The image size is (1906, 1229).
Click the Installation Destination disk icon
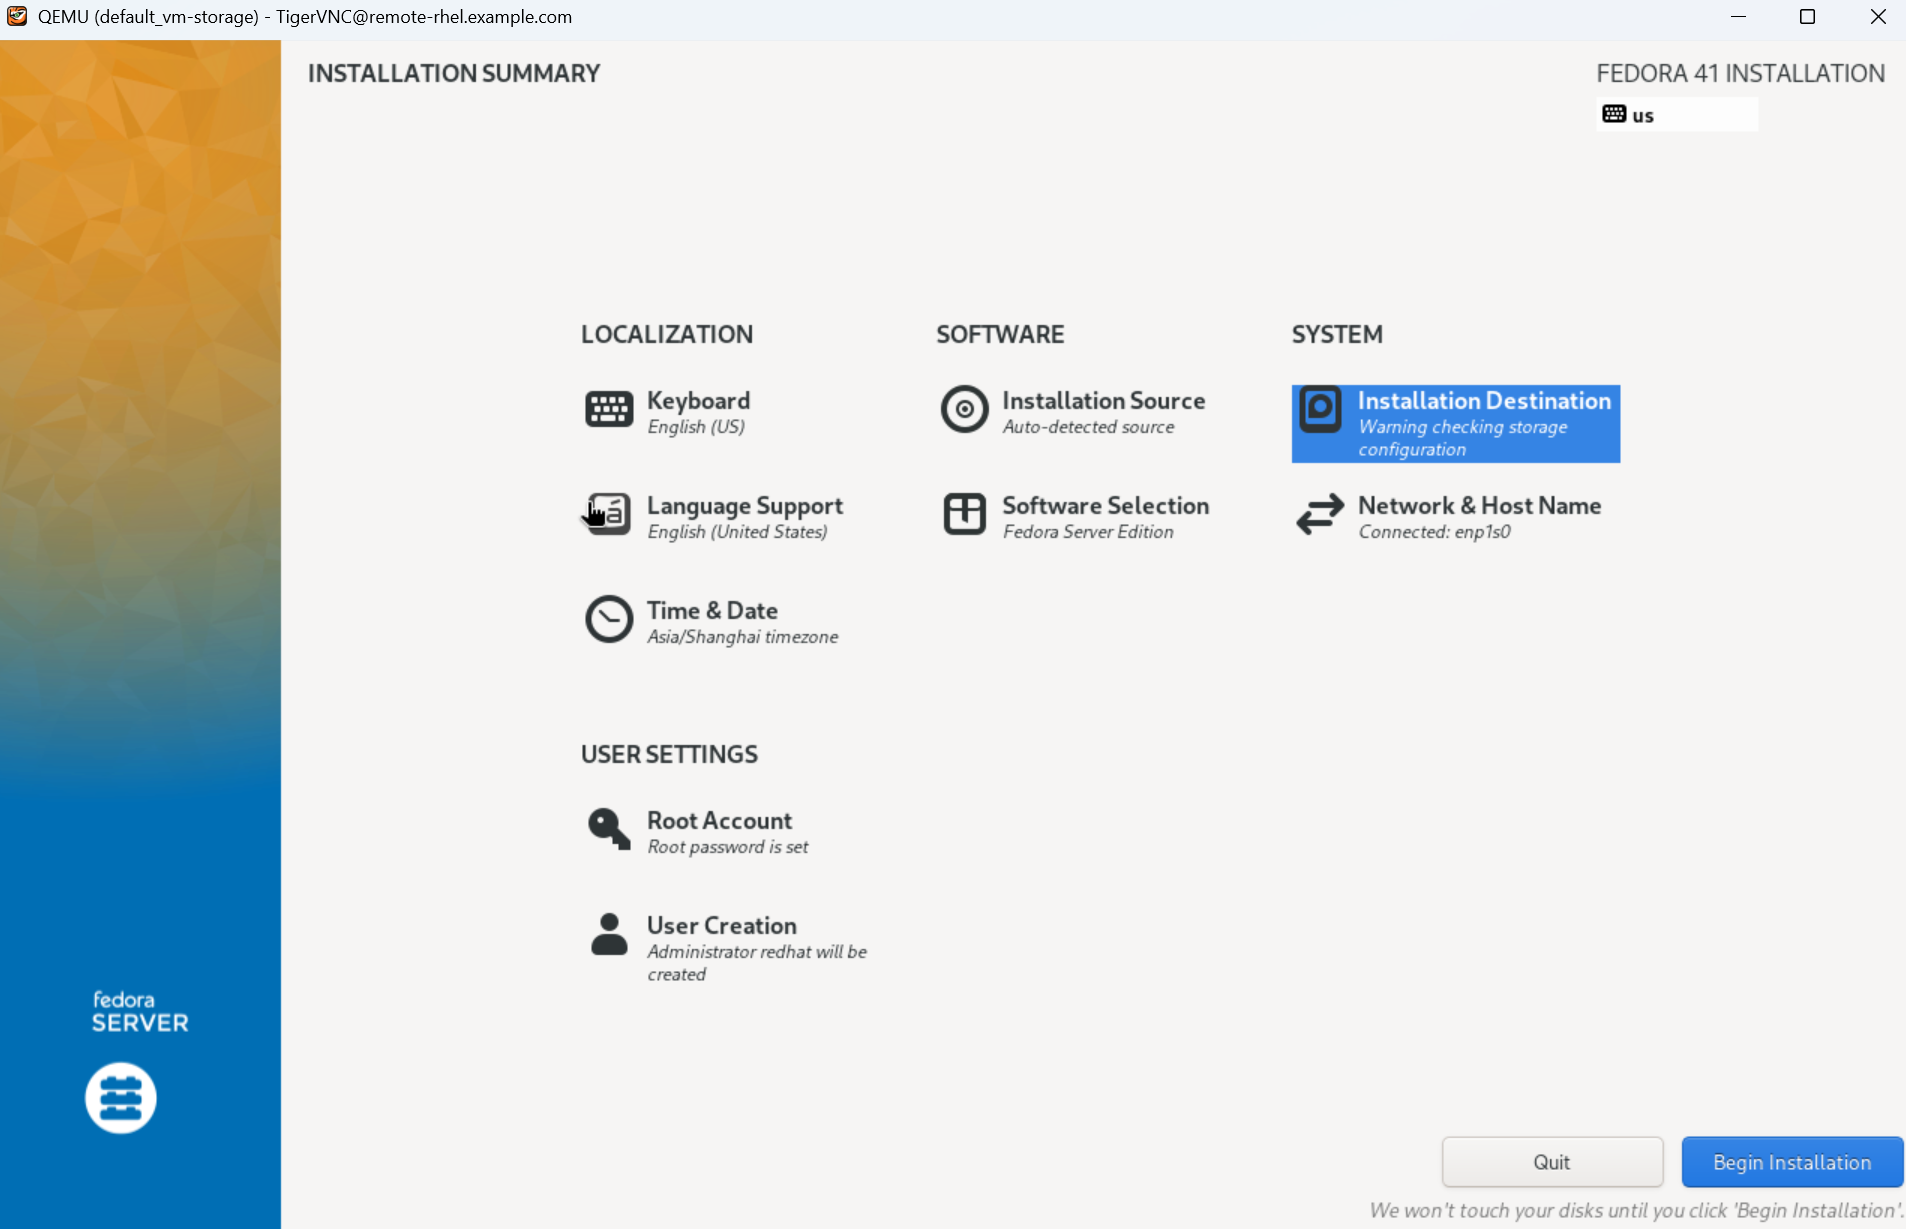(1320, 410)
